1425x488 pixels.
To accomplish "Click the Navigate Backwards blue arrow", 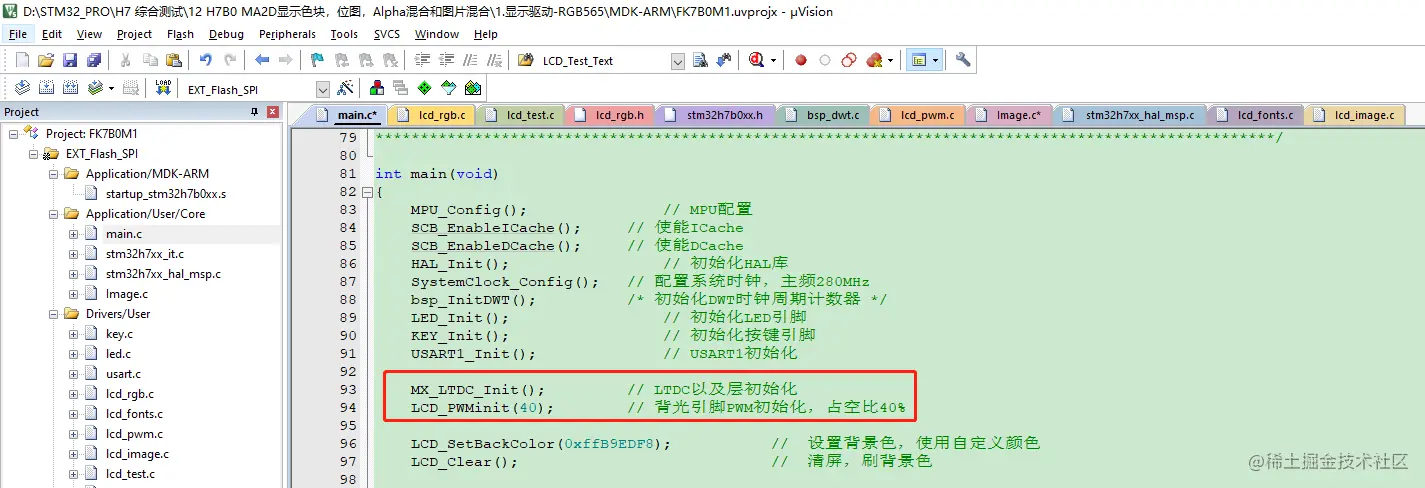I will (262, 61).
